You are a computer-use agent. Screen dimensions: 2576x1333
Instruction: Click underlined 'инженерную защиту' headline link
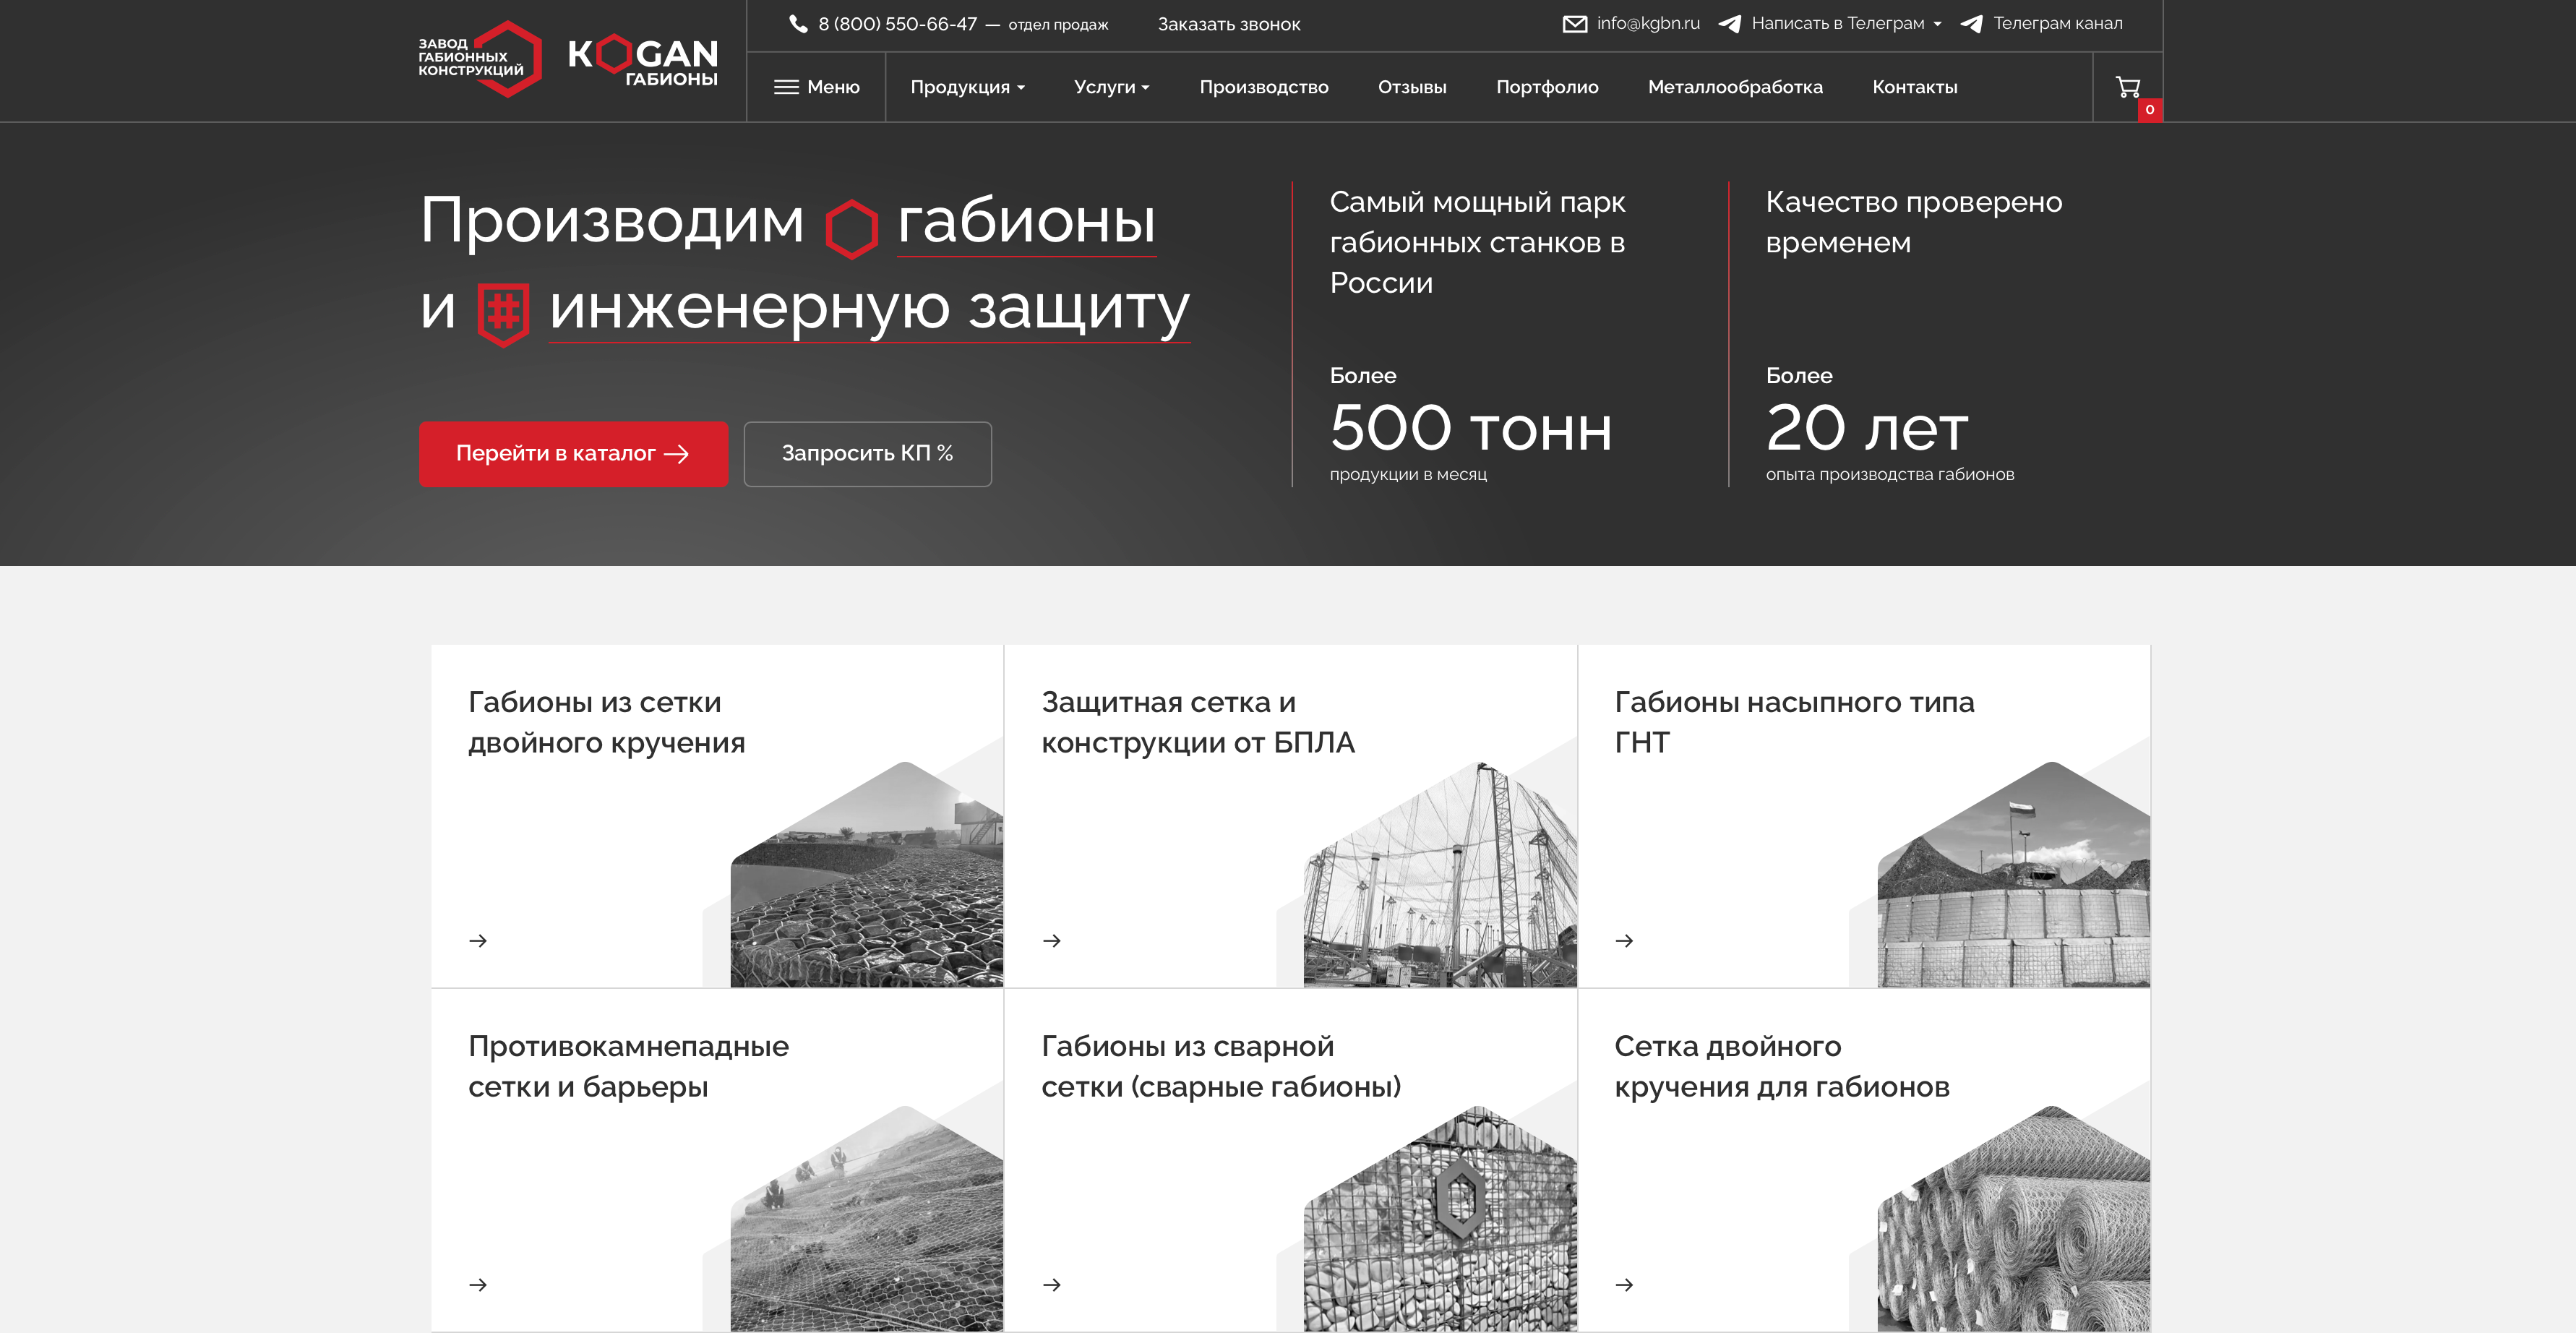[869, 308]
